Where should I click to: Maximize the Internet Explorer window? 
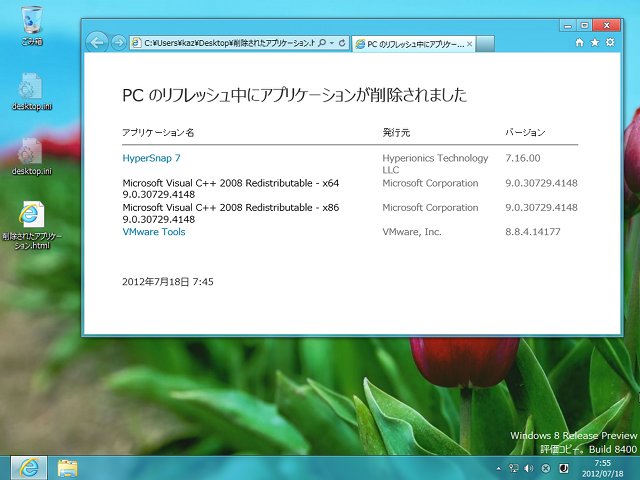(x=584, y=26)
